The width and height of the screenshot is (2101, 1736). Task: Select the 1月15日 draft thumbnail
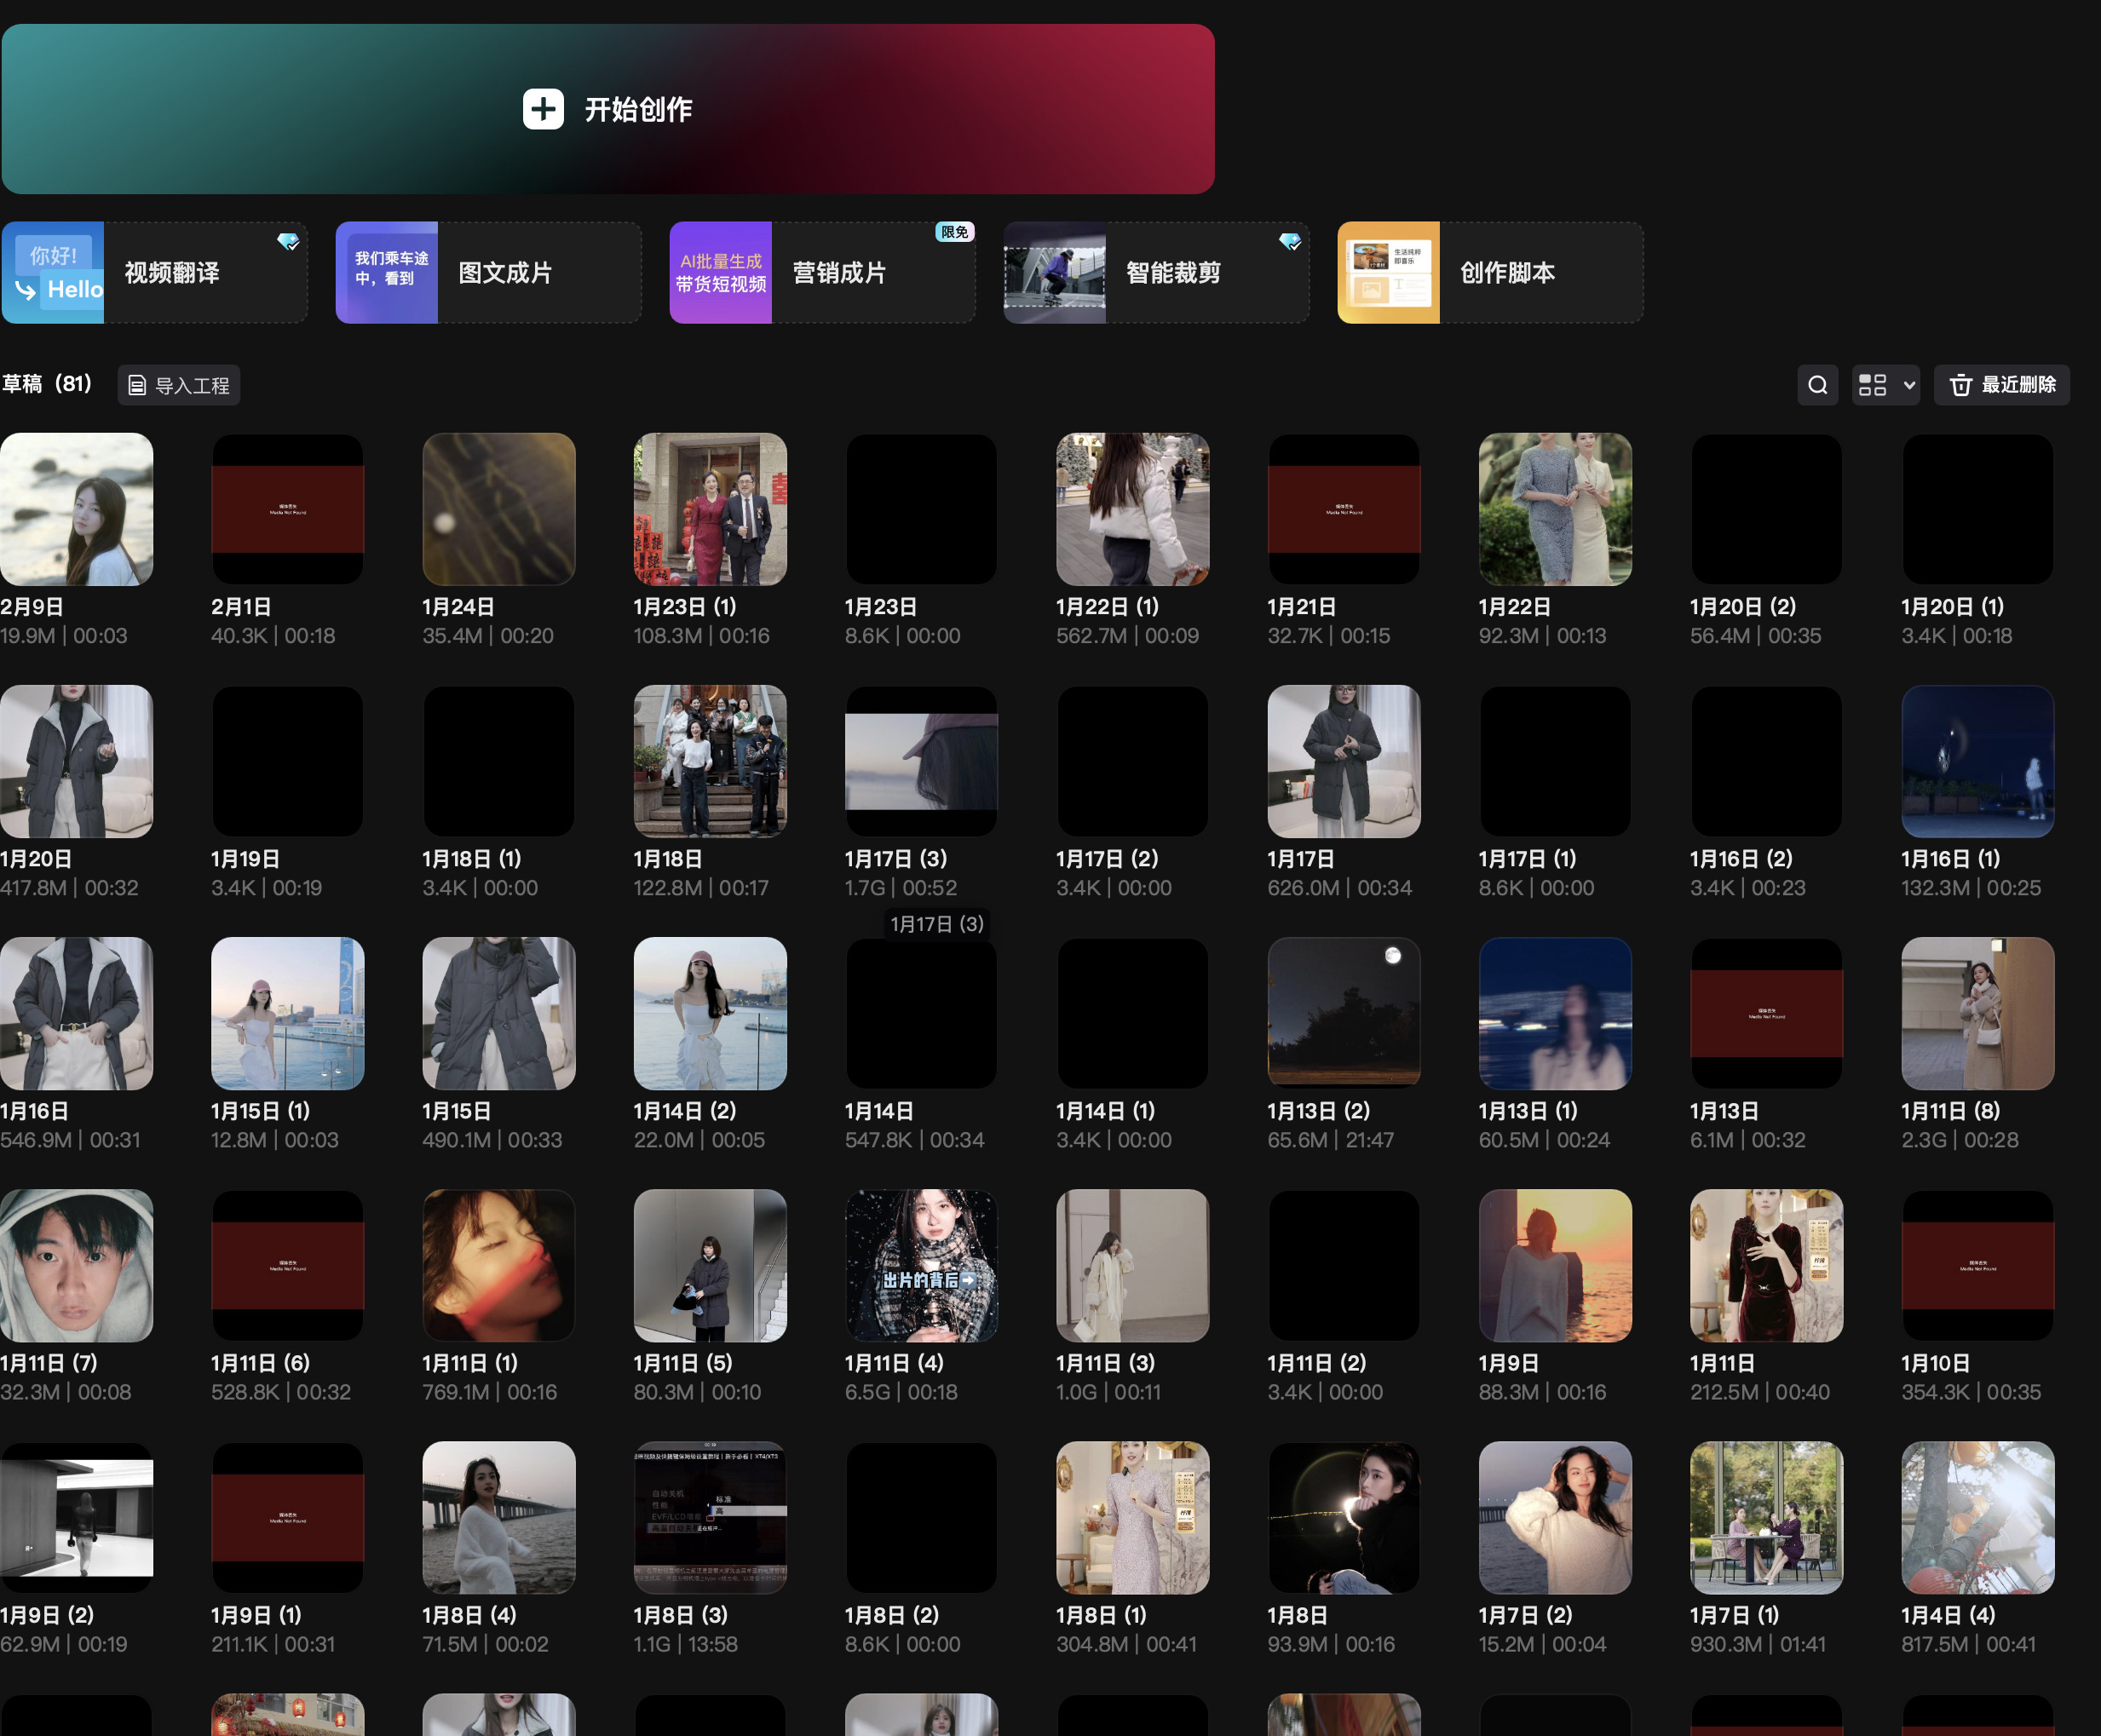point(499,1013)
